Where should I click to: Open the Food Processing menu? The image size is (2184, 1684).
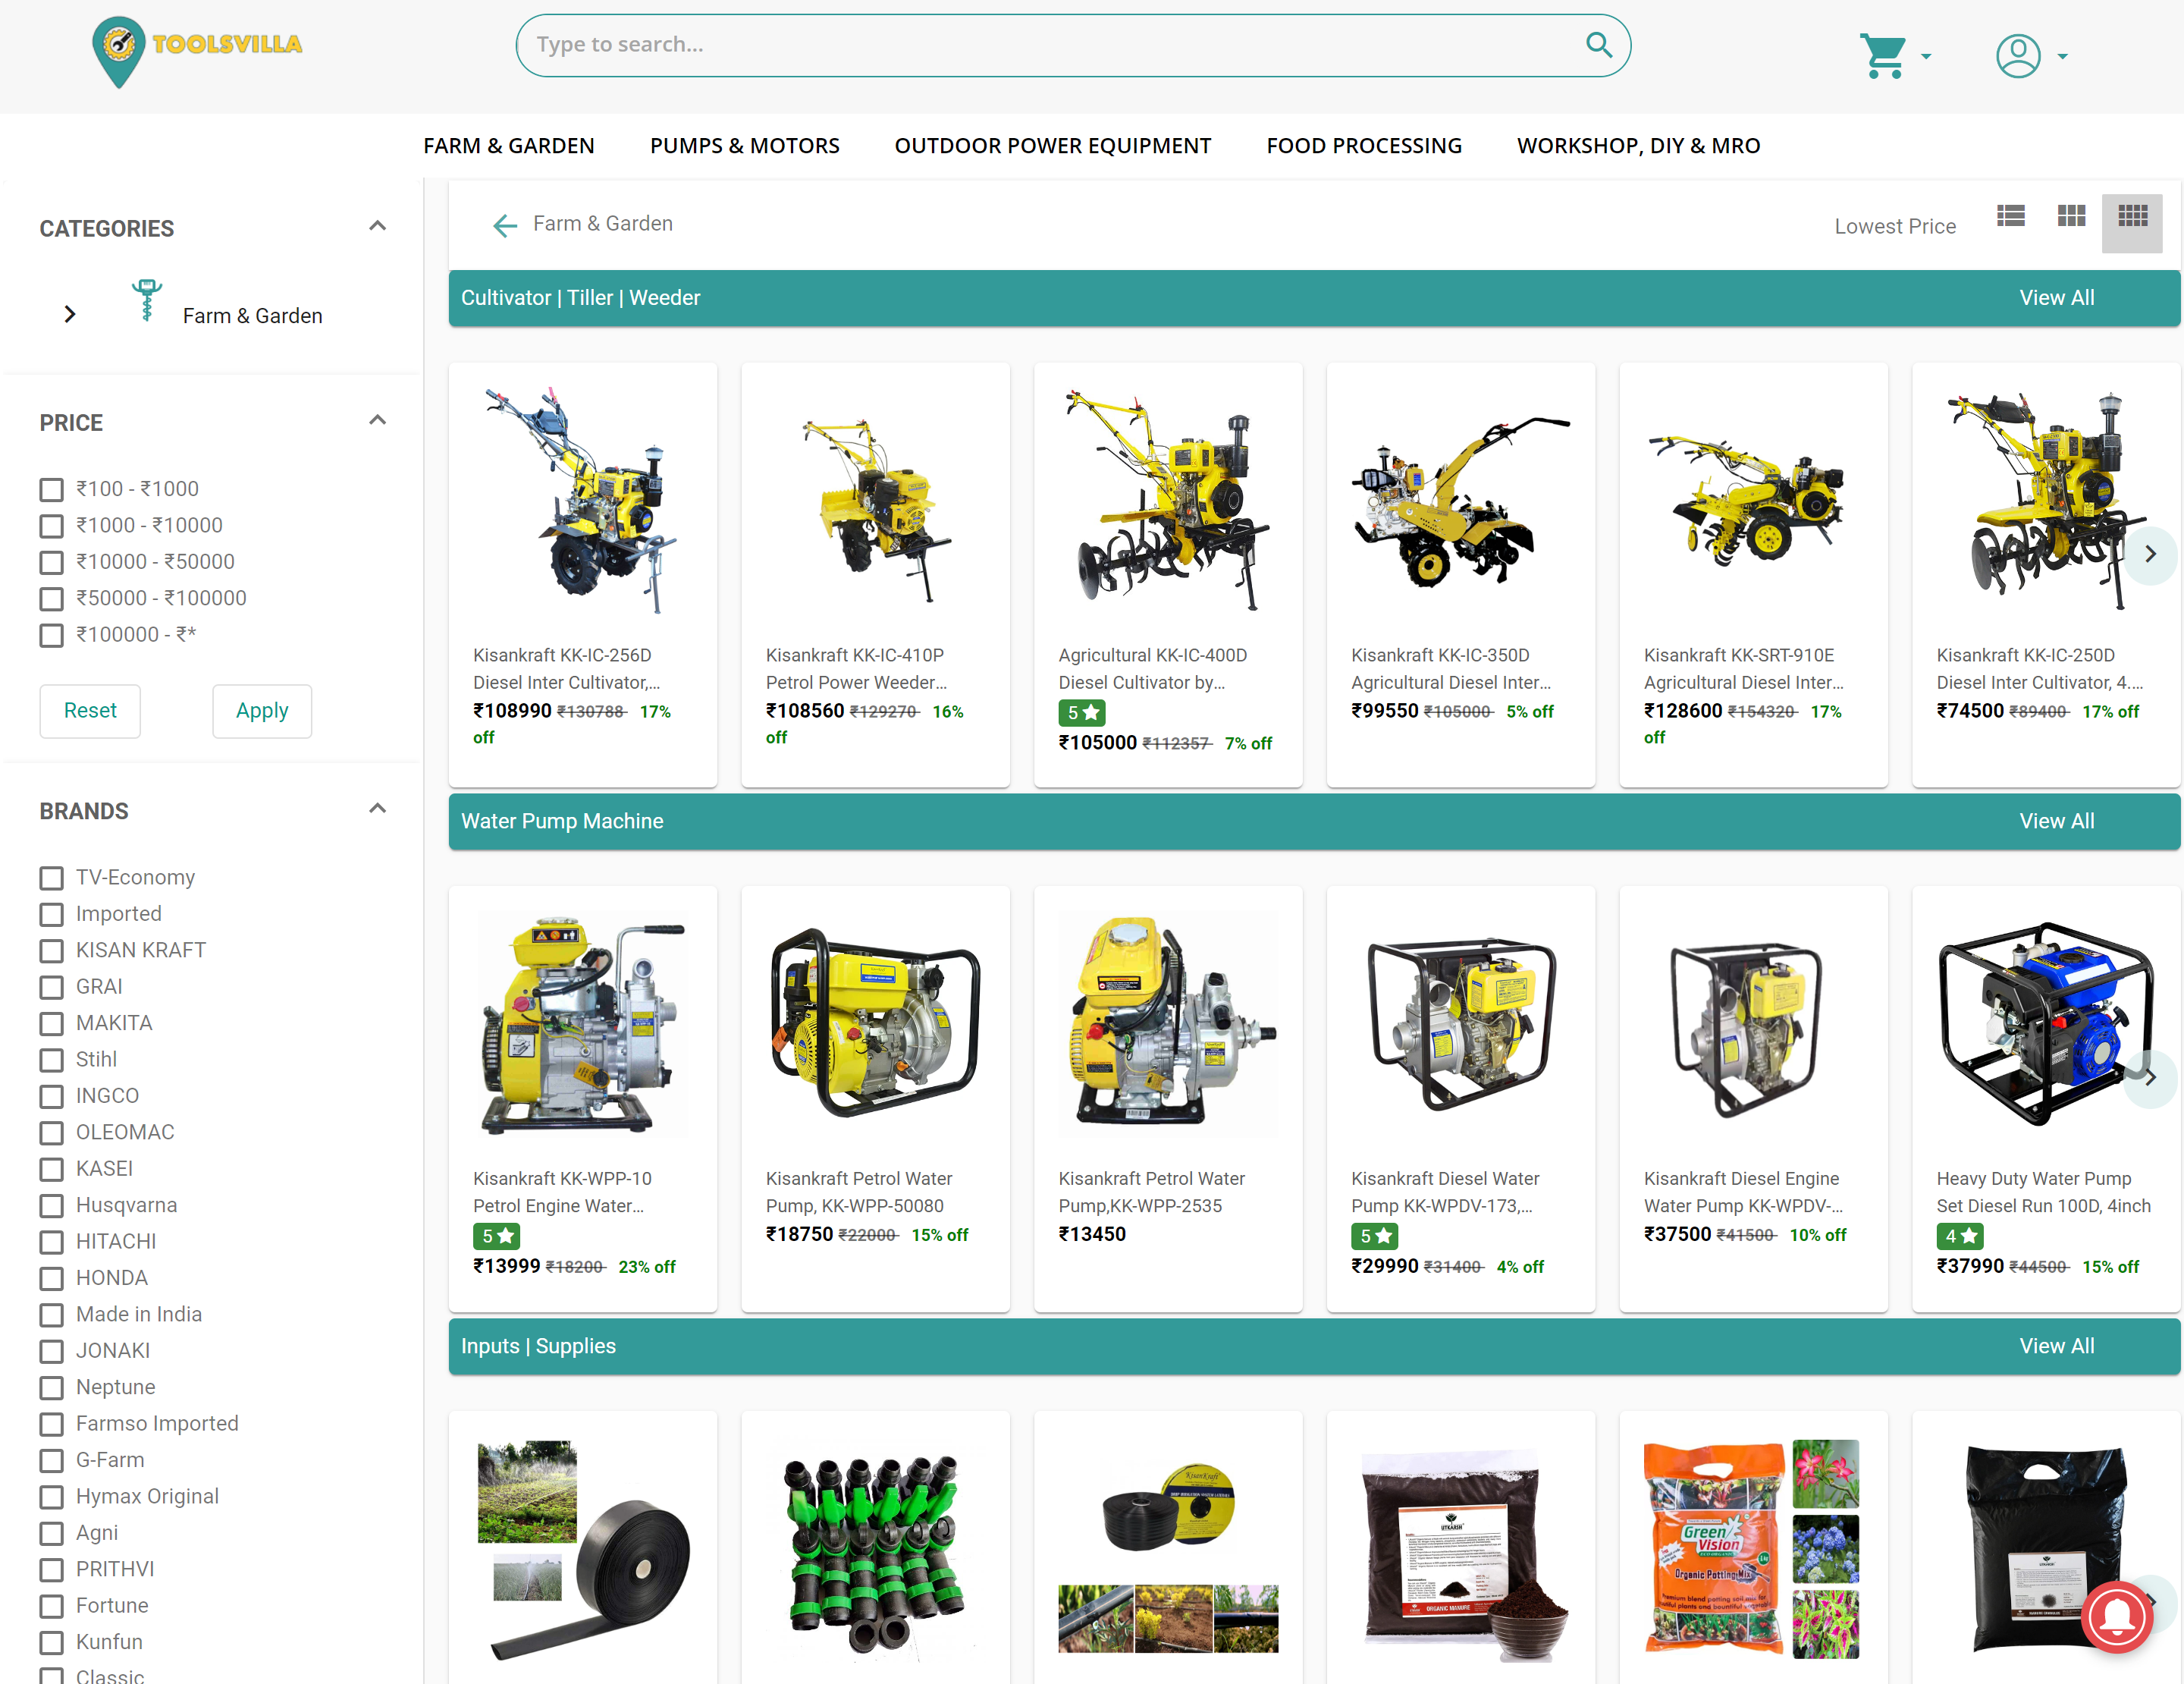click(x=1363, y=146)
